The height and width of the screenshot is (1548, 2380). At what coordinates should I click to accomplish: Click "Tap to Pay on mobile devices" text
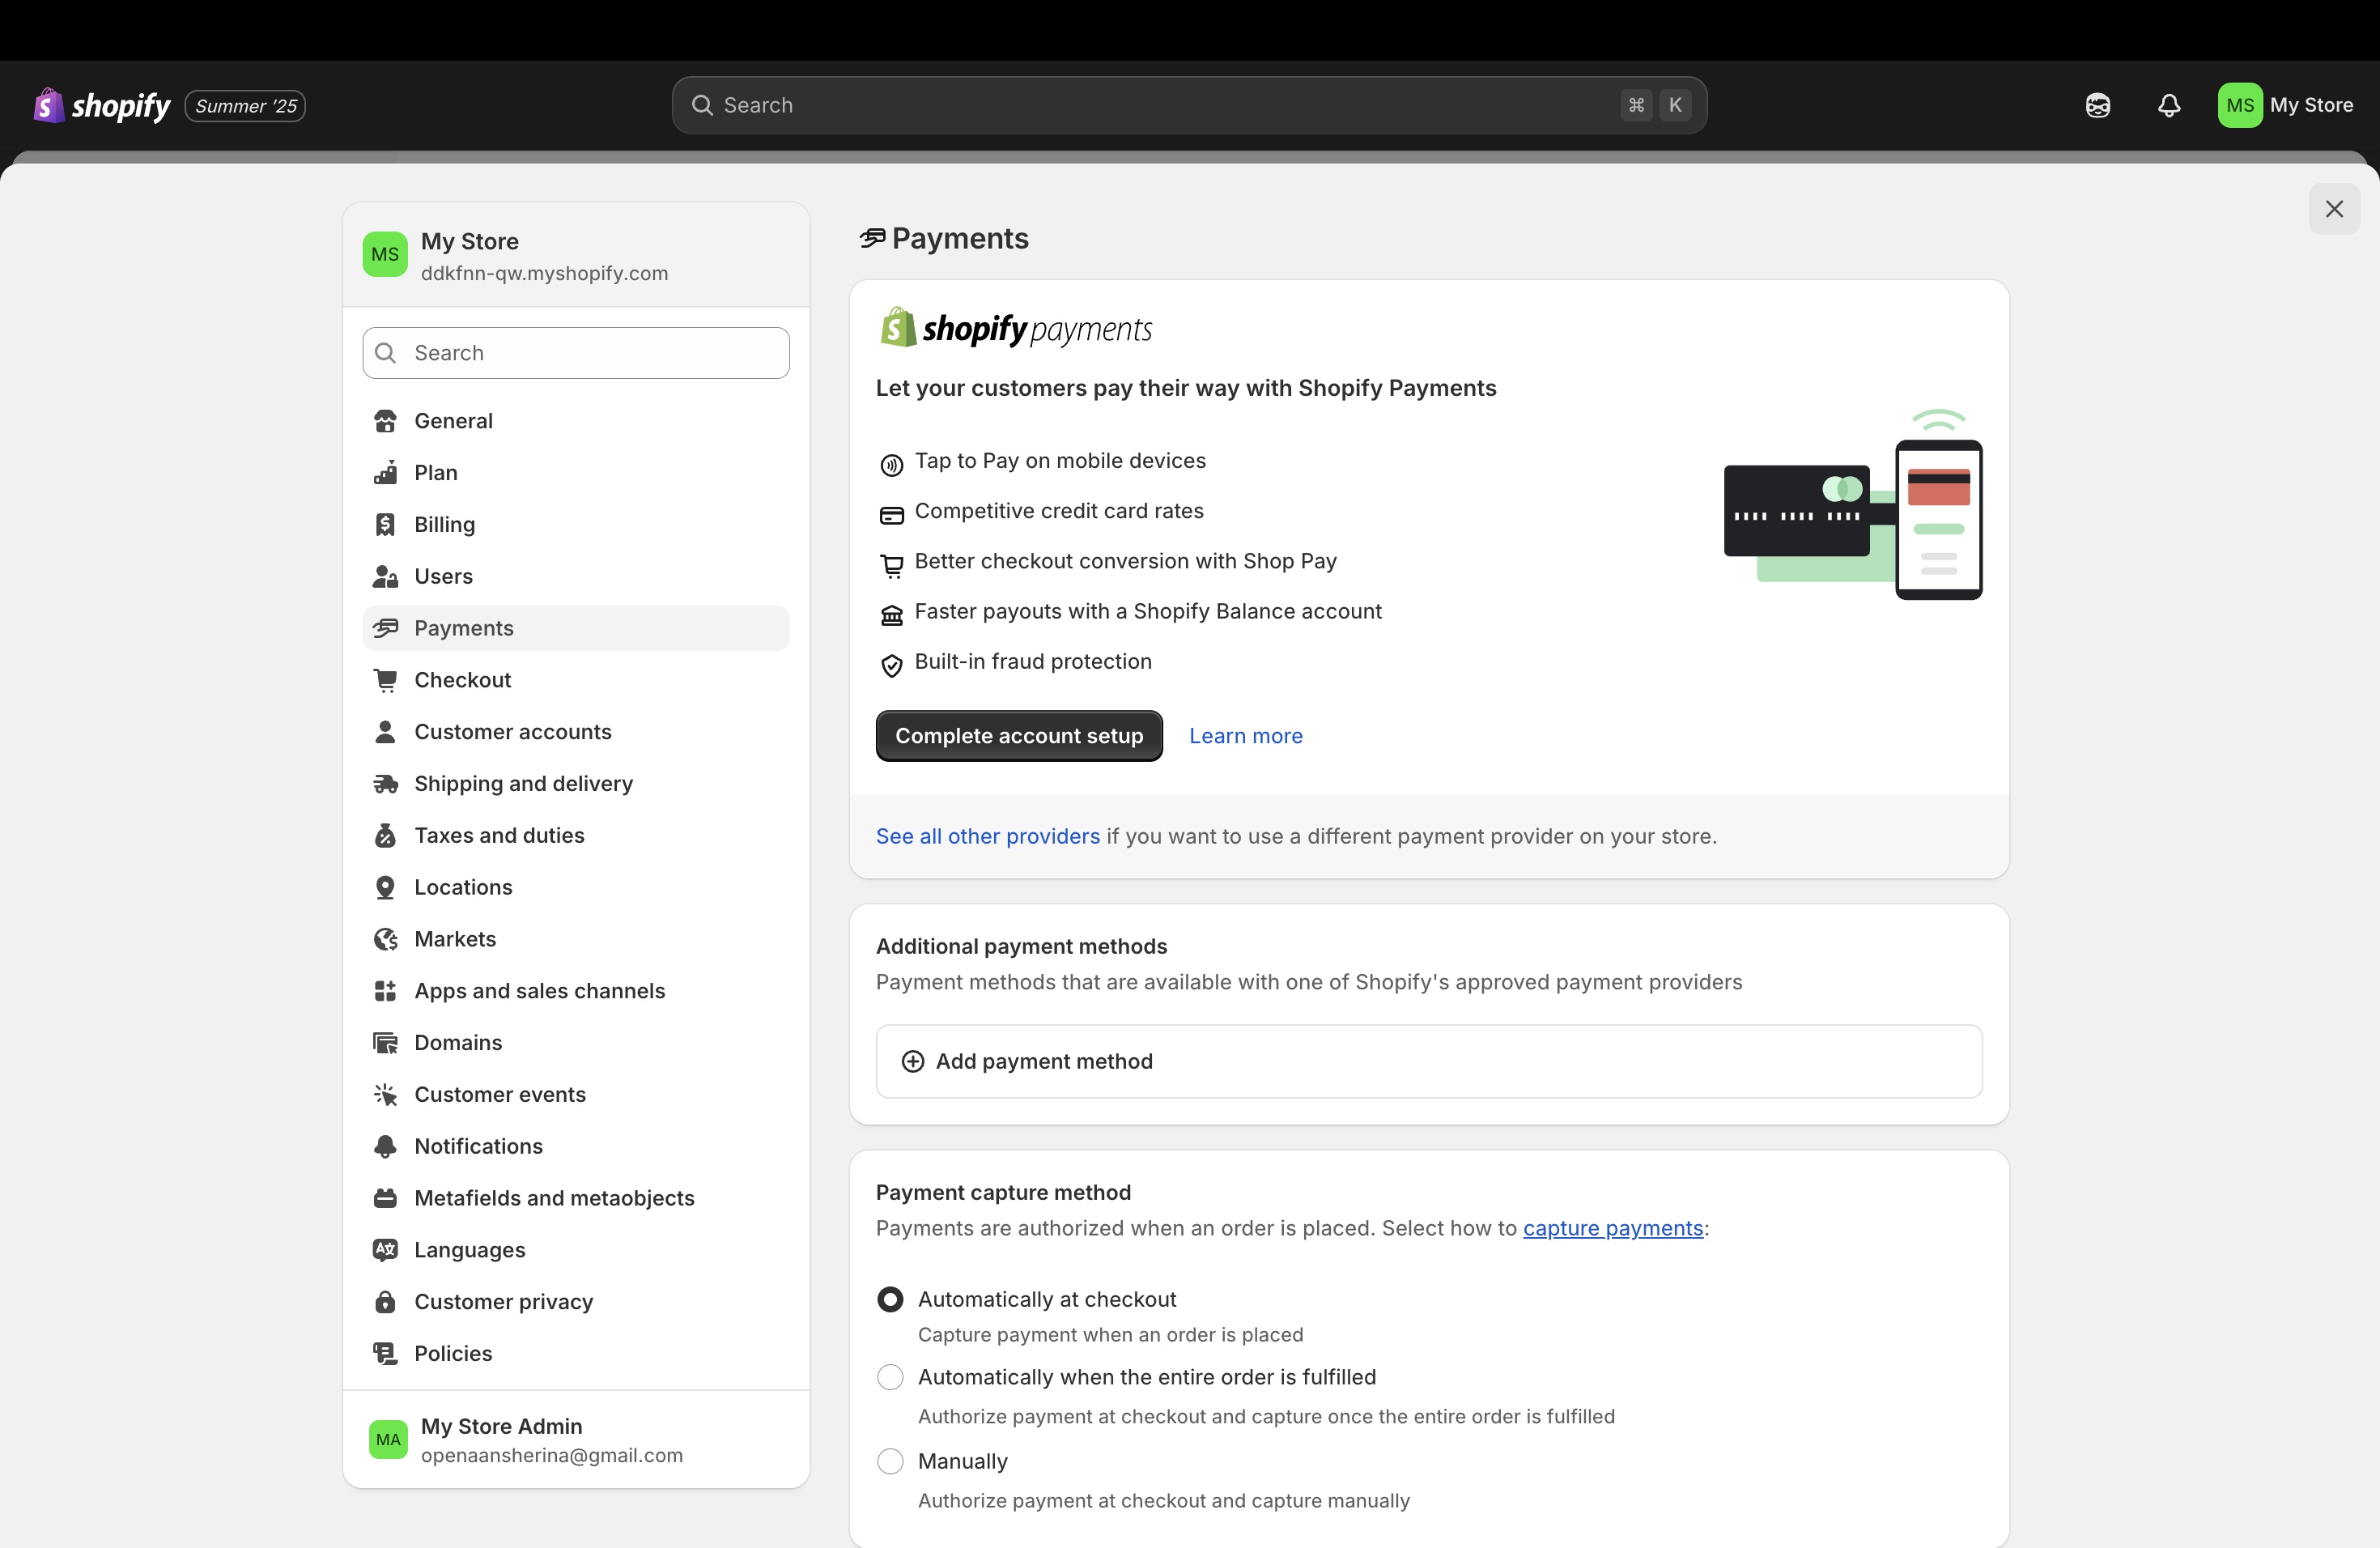click(1060, 461)
